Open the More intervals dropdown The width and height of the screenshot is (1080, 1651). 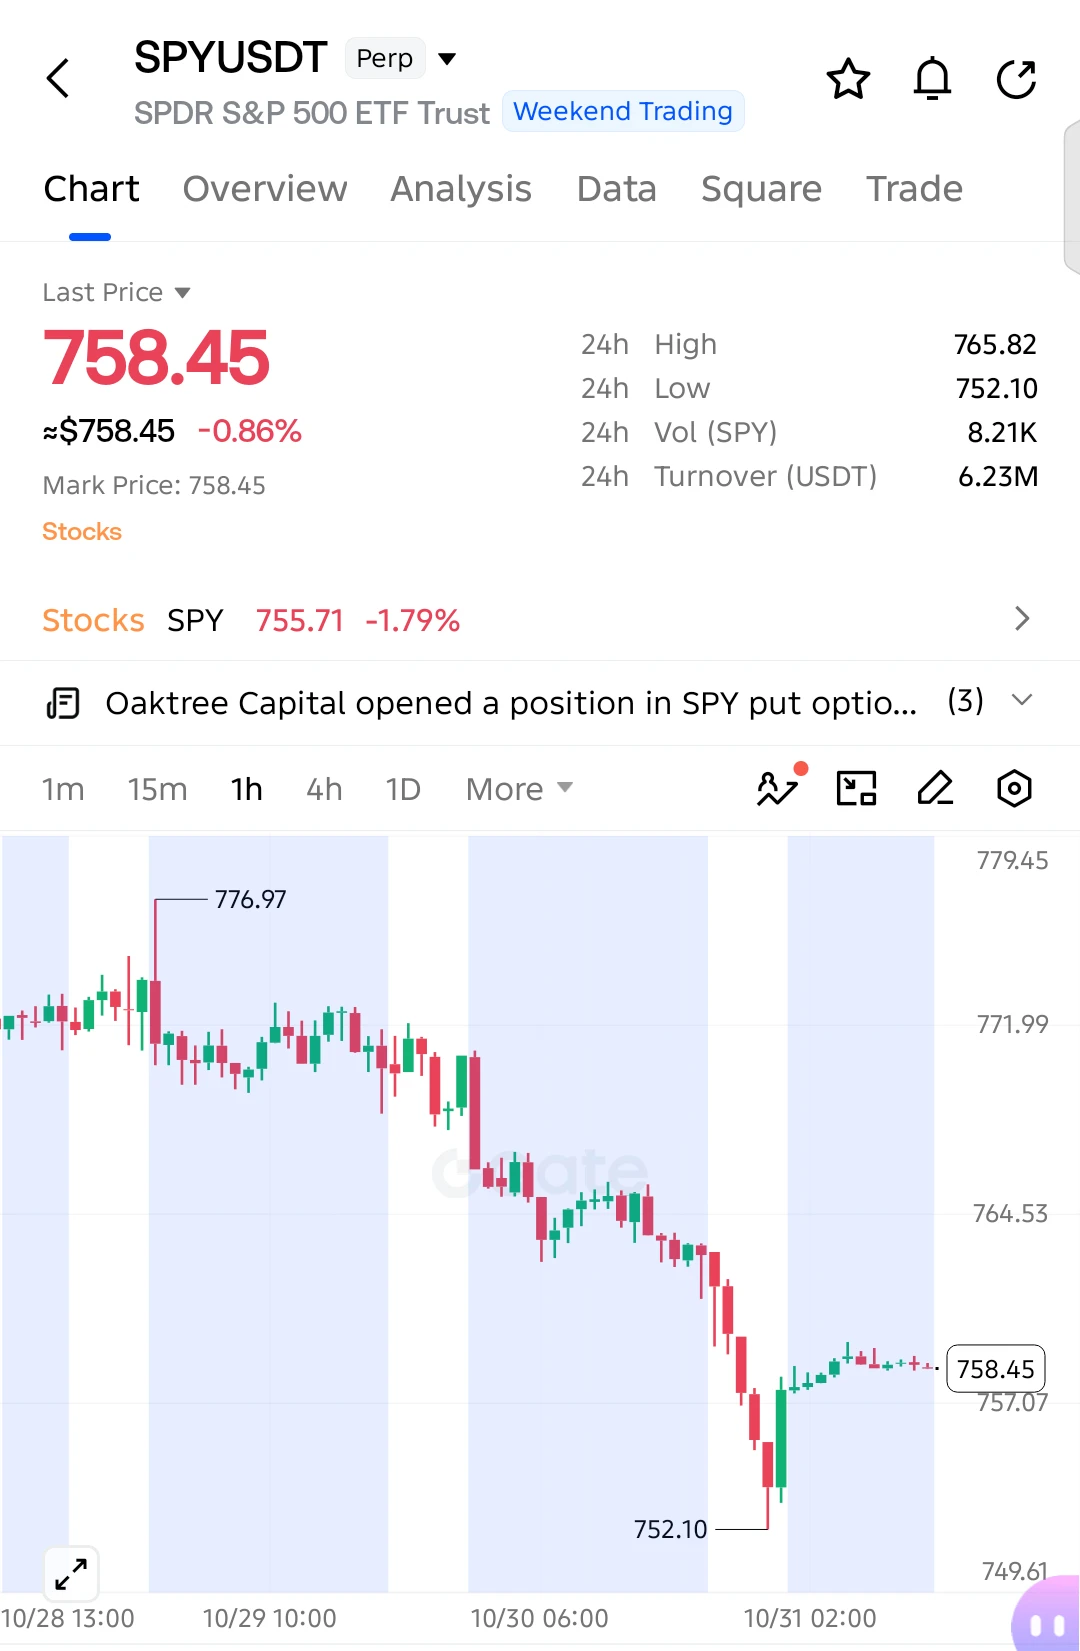tap(519, 789)
